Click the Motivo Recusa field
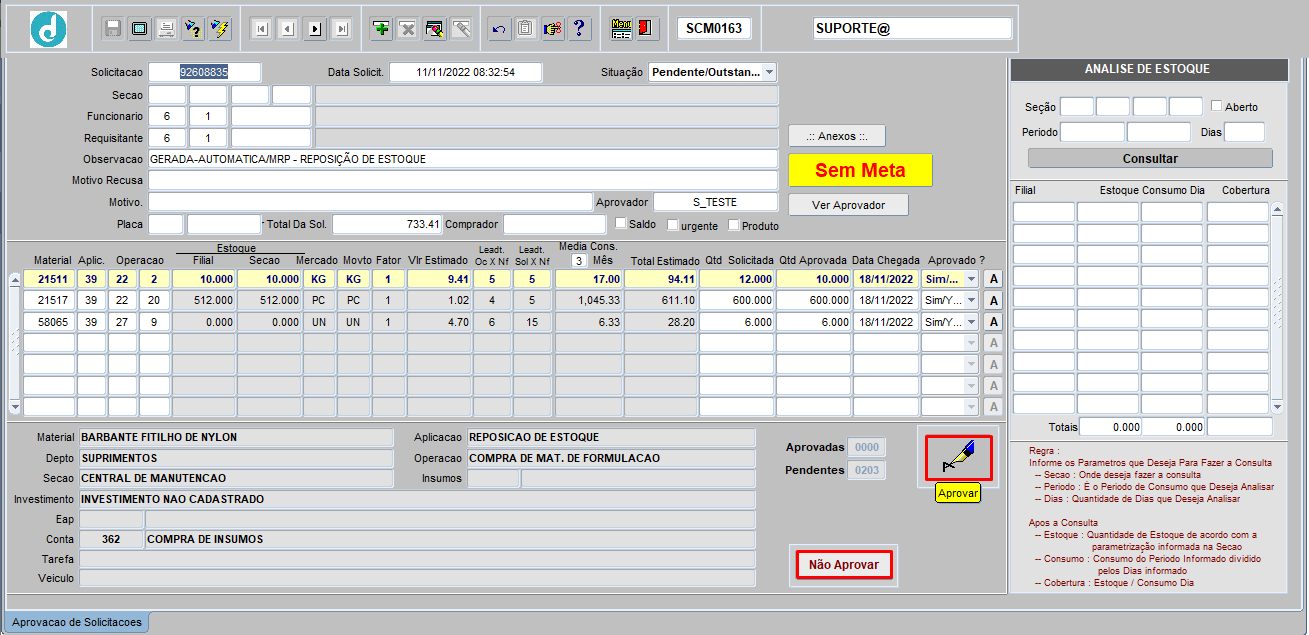Screen dimensions: 1309x635 463,180
